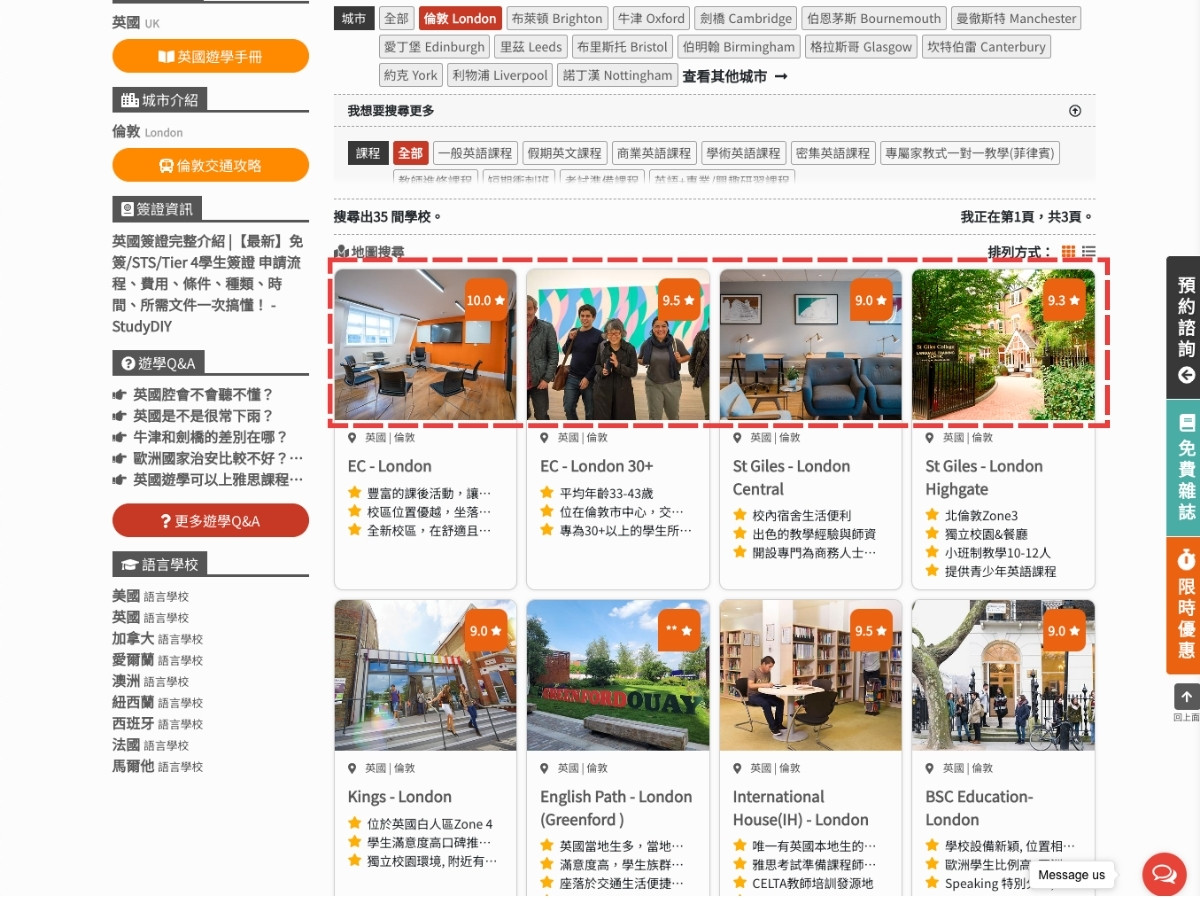This screenshot has width=1200, height=900.
Task: Filter courses by 假期英文課程
Action: 565,153
